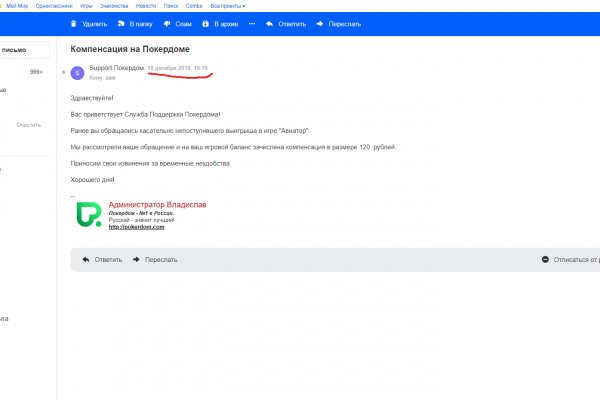Viewport: 600px width, 400px height.
Task: Click the Покердом green logo image
Action: (90, 215)
